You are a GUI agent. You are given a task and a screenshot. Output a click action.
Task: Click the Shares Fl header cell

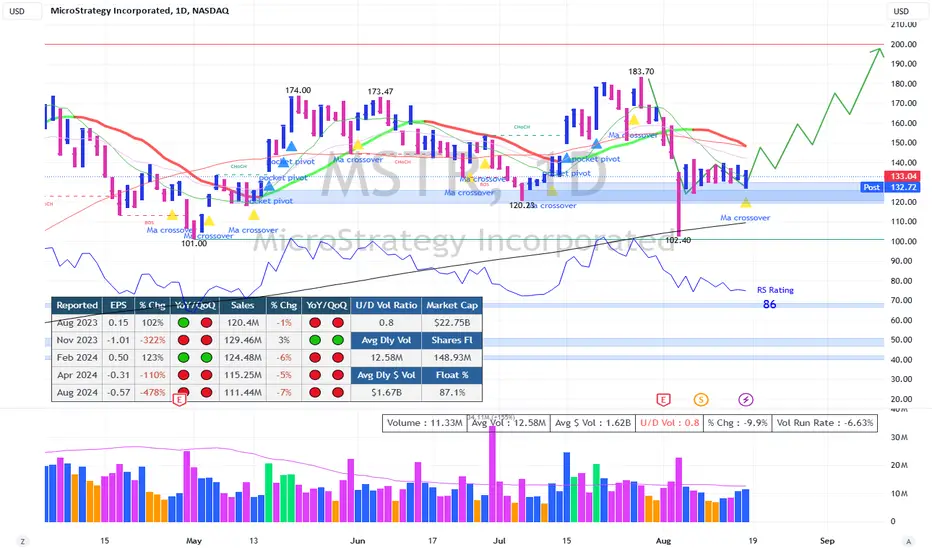[452, 340]
